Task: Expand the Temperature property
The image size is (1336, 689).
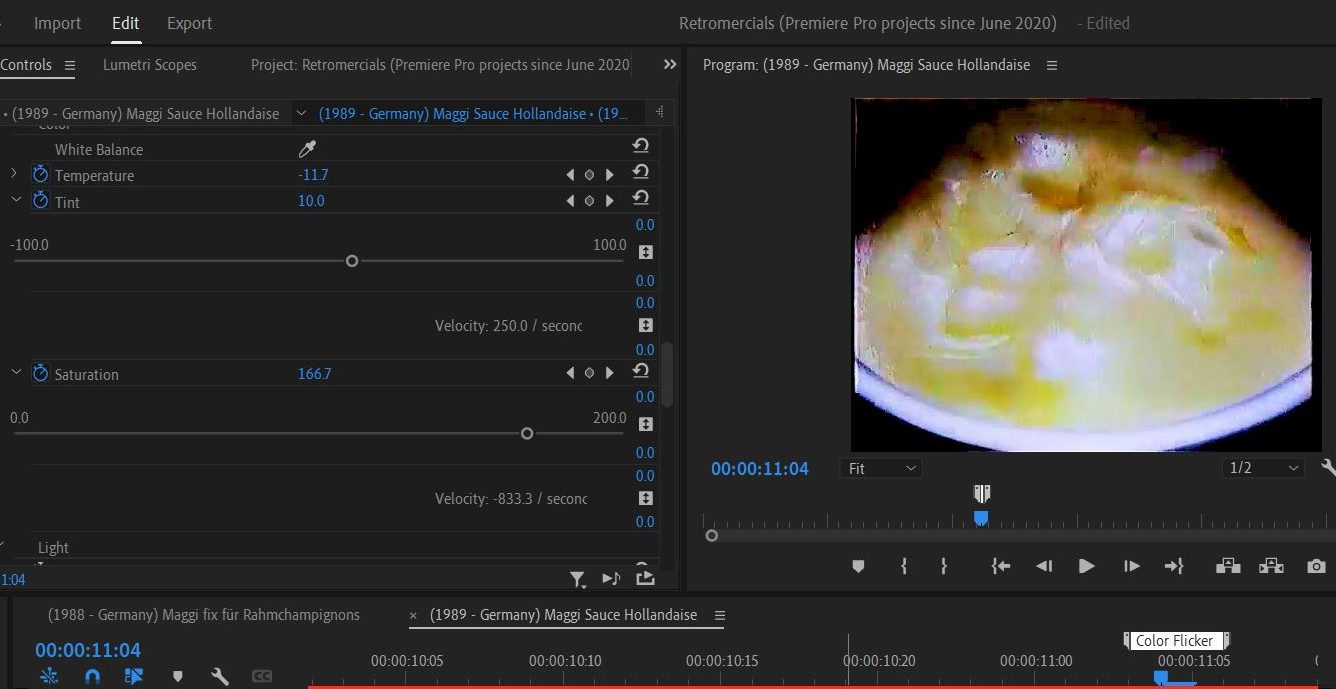Action: (x=14, y=174)
